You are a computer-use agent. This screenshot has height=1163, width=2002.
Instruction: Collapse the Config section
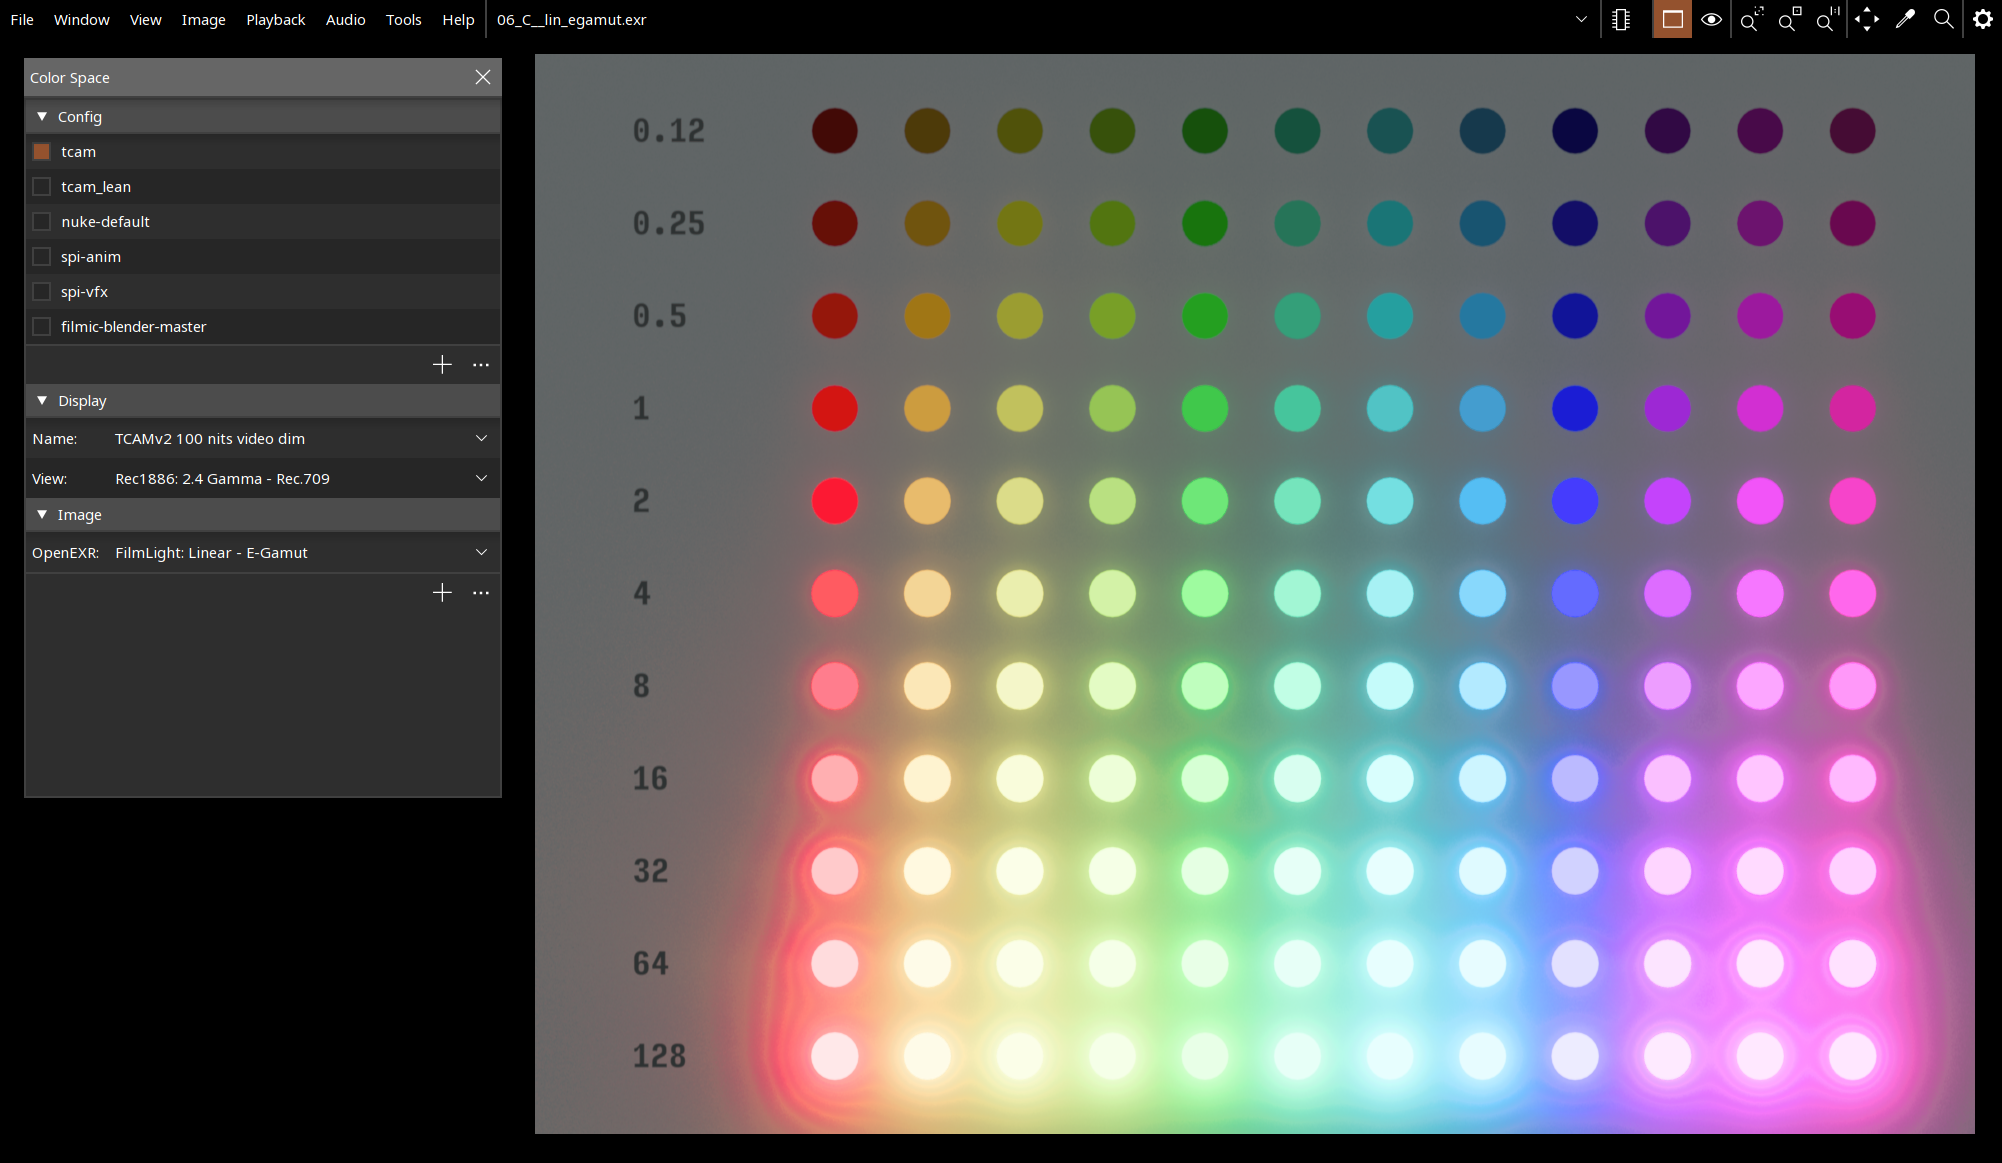pos(42,117)
